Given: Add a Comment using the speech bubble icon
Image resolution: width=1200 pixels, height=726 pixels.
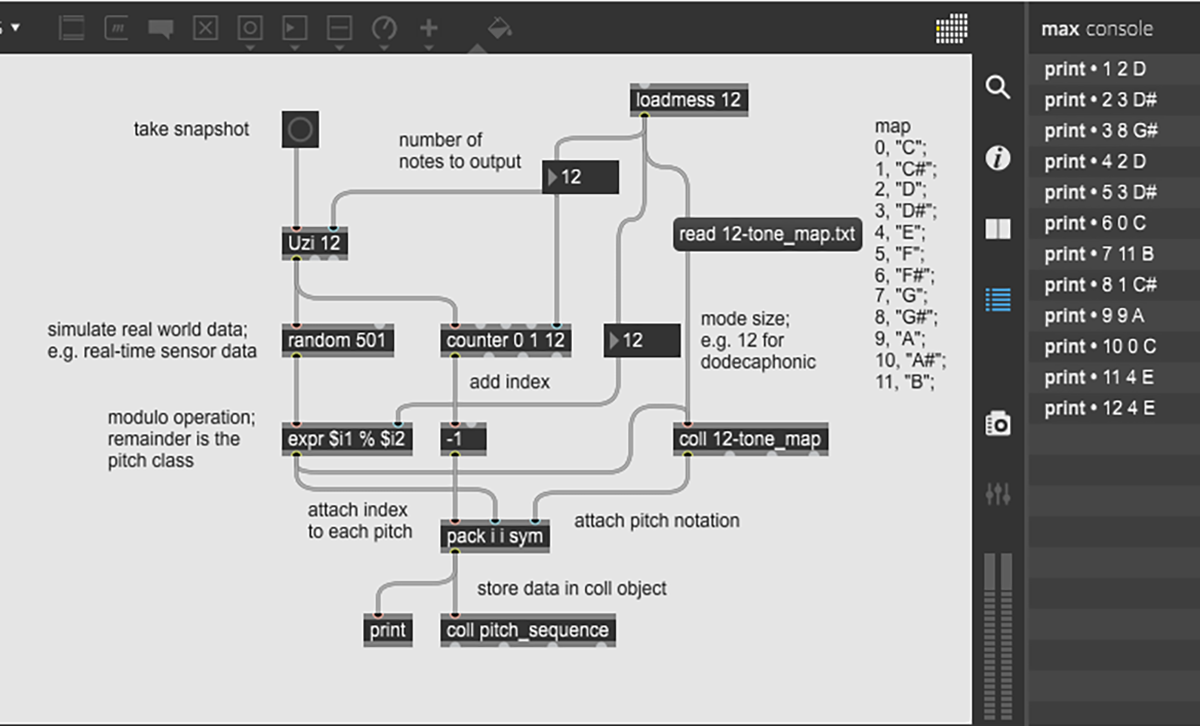Looking at the screenshot, I should 160,28.
